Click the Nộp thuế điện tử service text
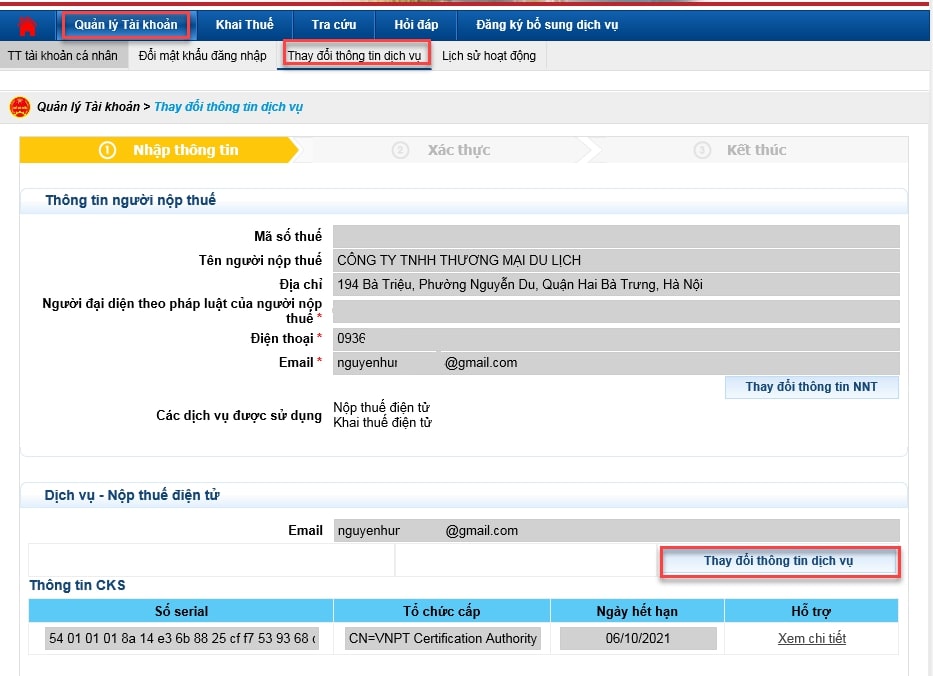Image resolution: width=933 pixels, height=676 pixels. 381,408
